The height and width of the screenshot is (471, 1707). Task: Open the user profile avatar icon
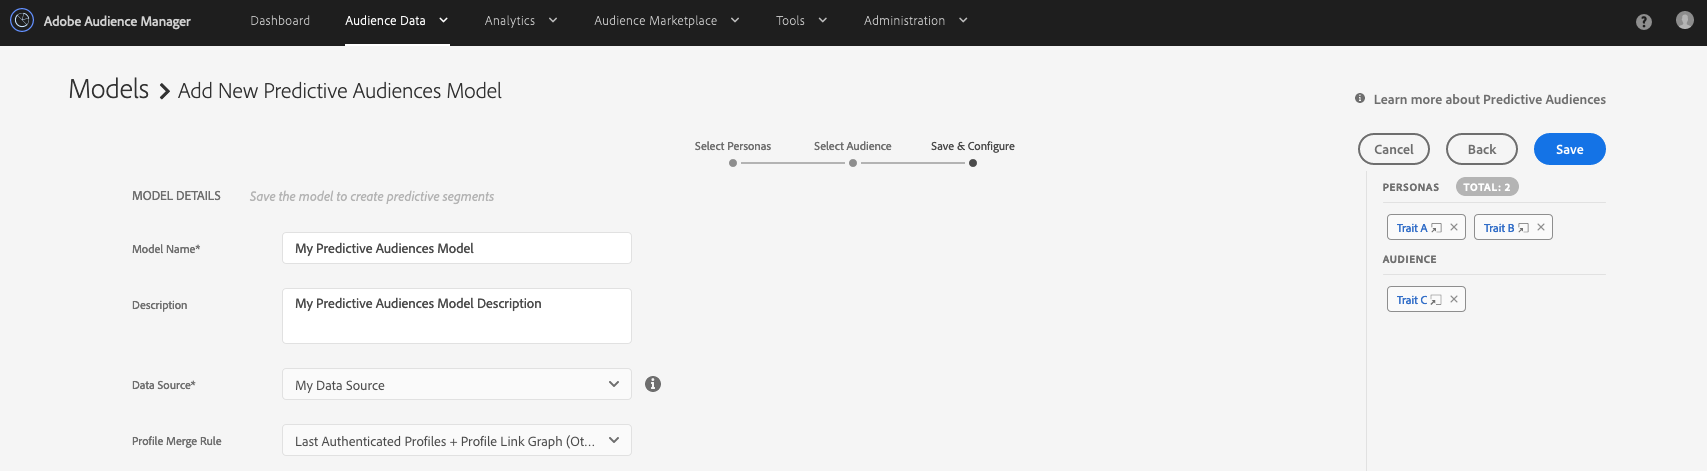(x=1685, y=20)
